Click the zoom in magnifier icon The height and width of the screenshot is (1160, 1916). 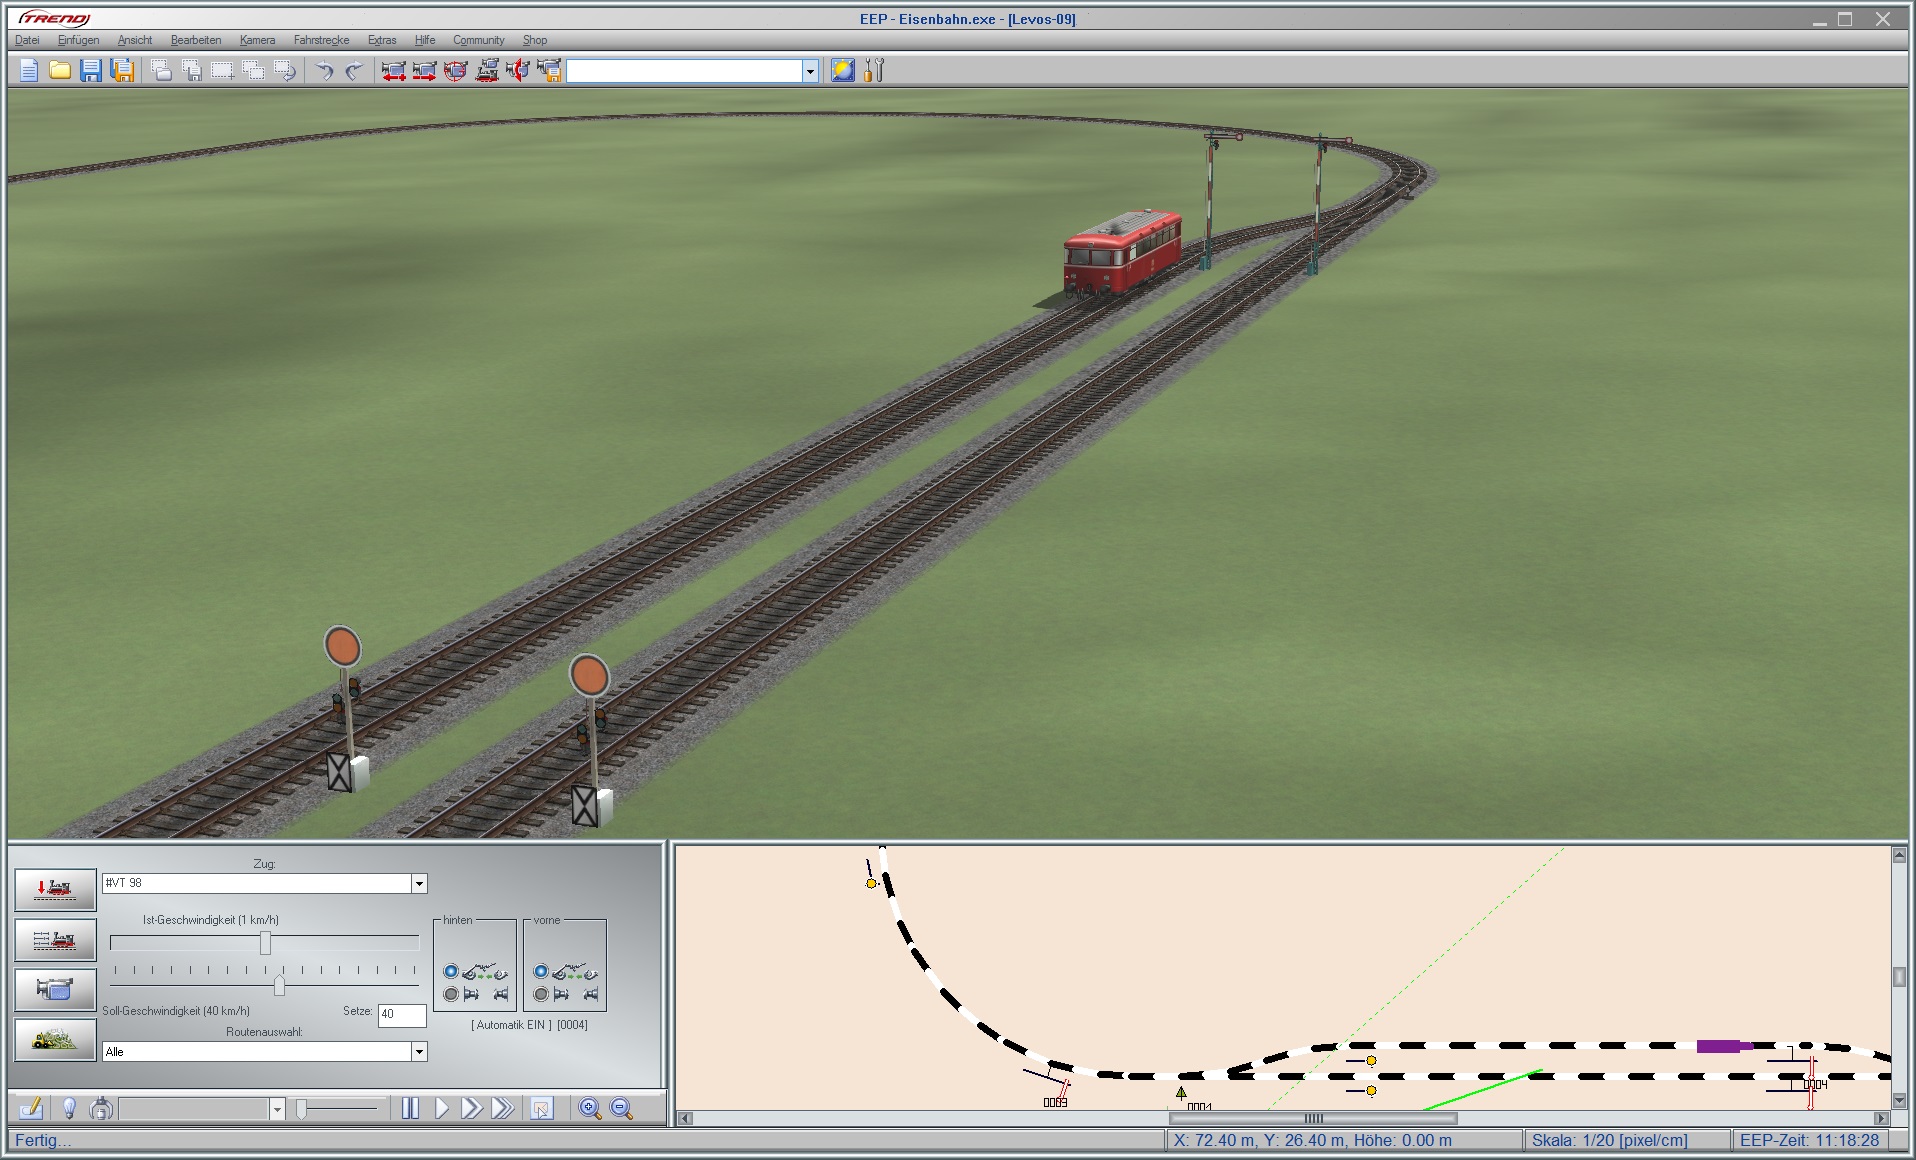click(590, 1108)
